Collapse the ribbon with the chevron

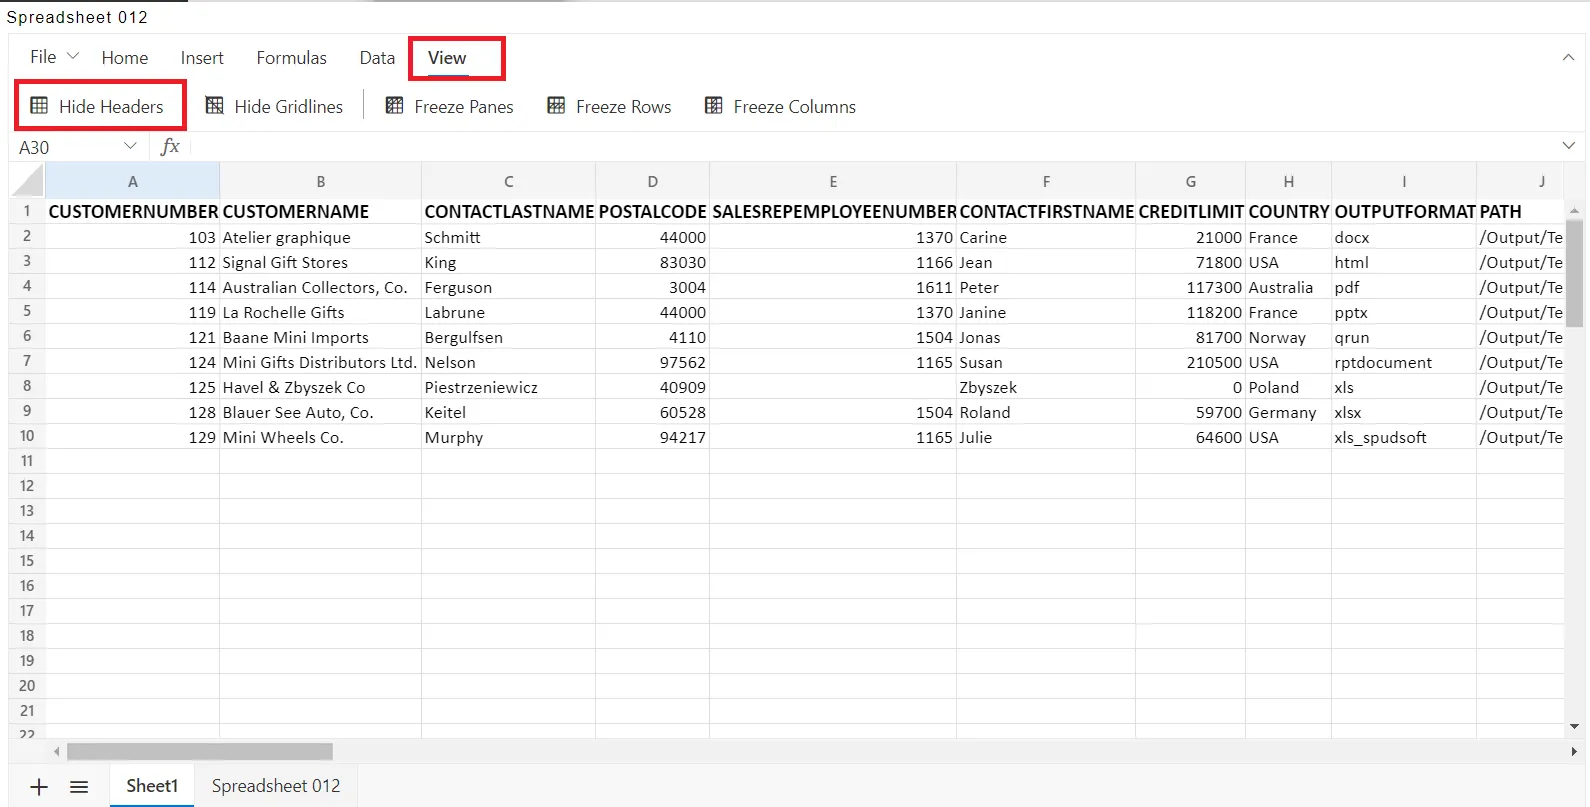[1568, 58]
